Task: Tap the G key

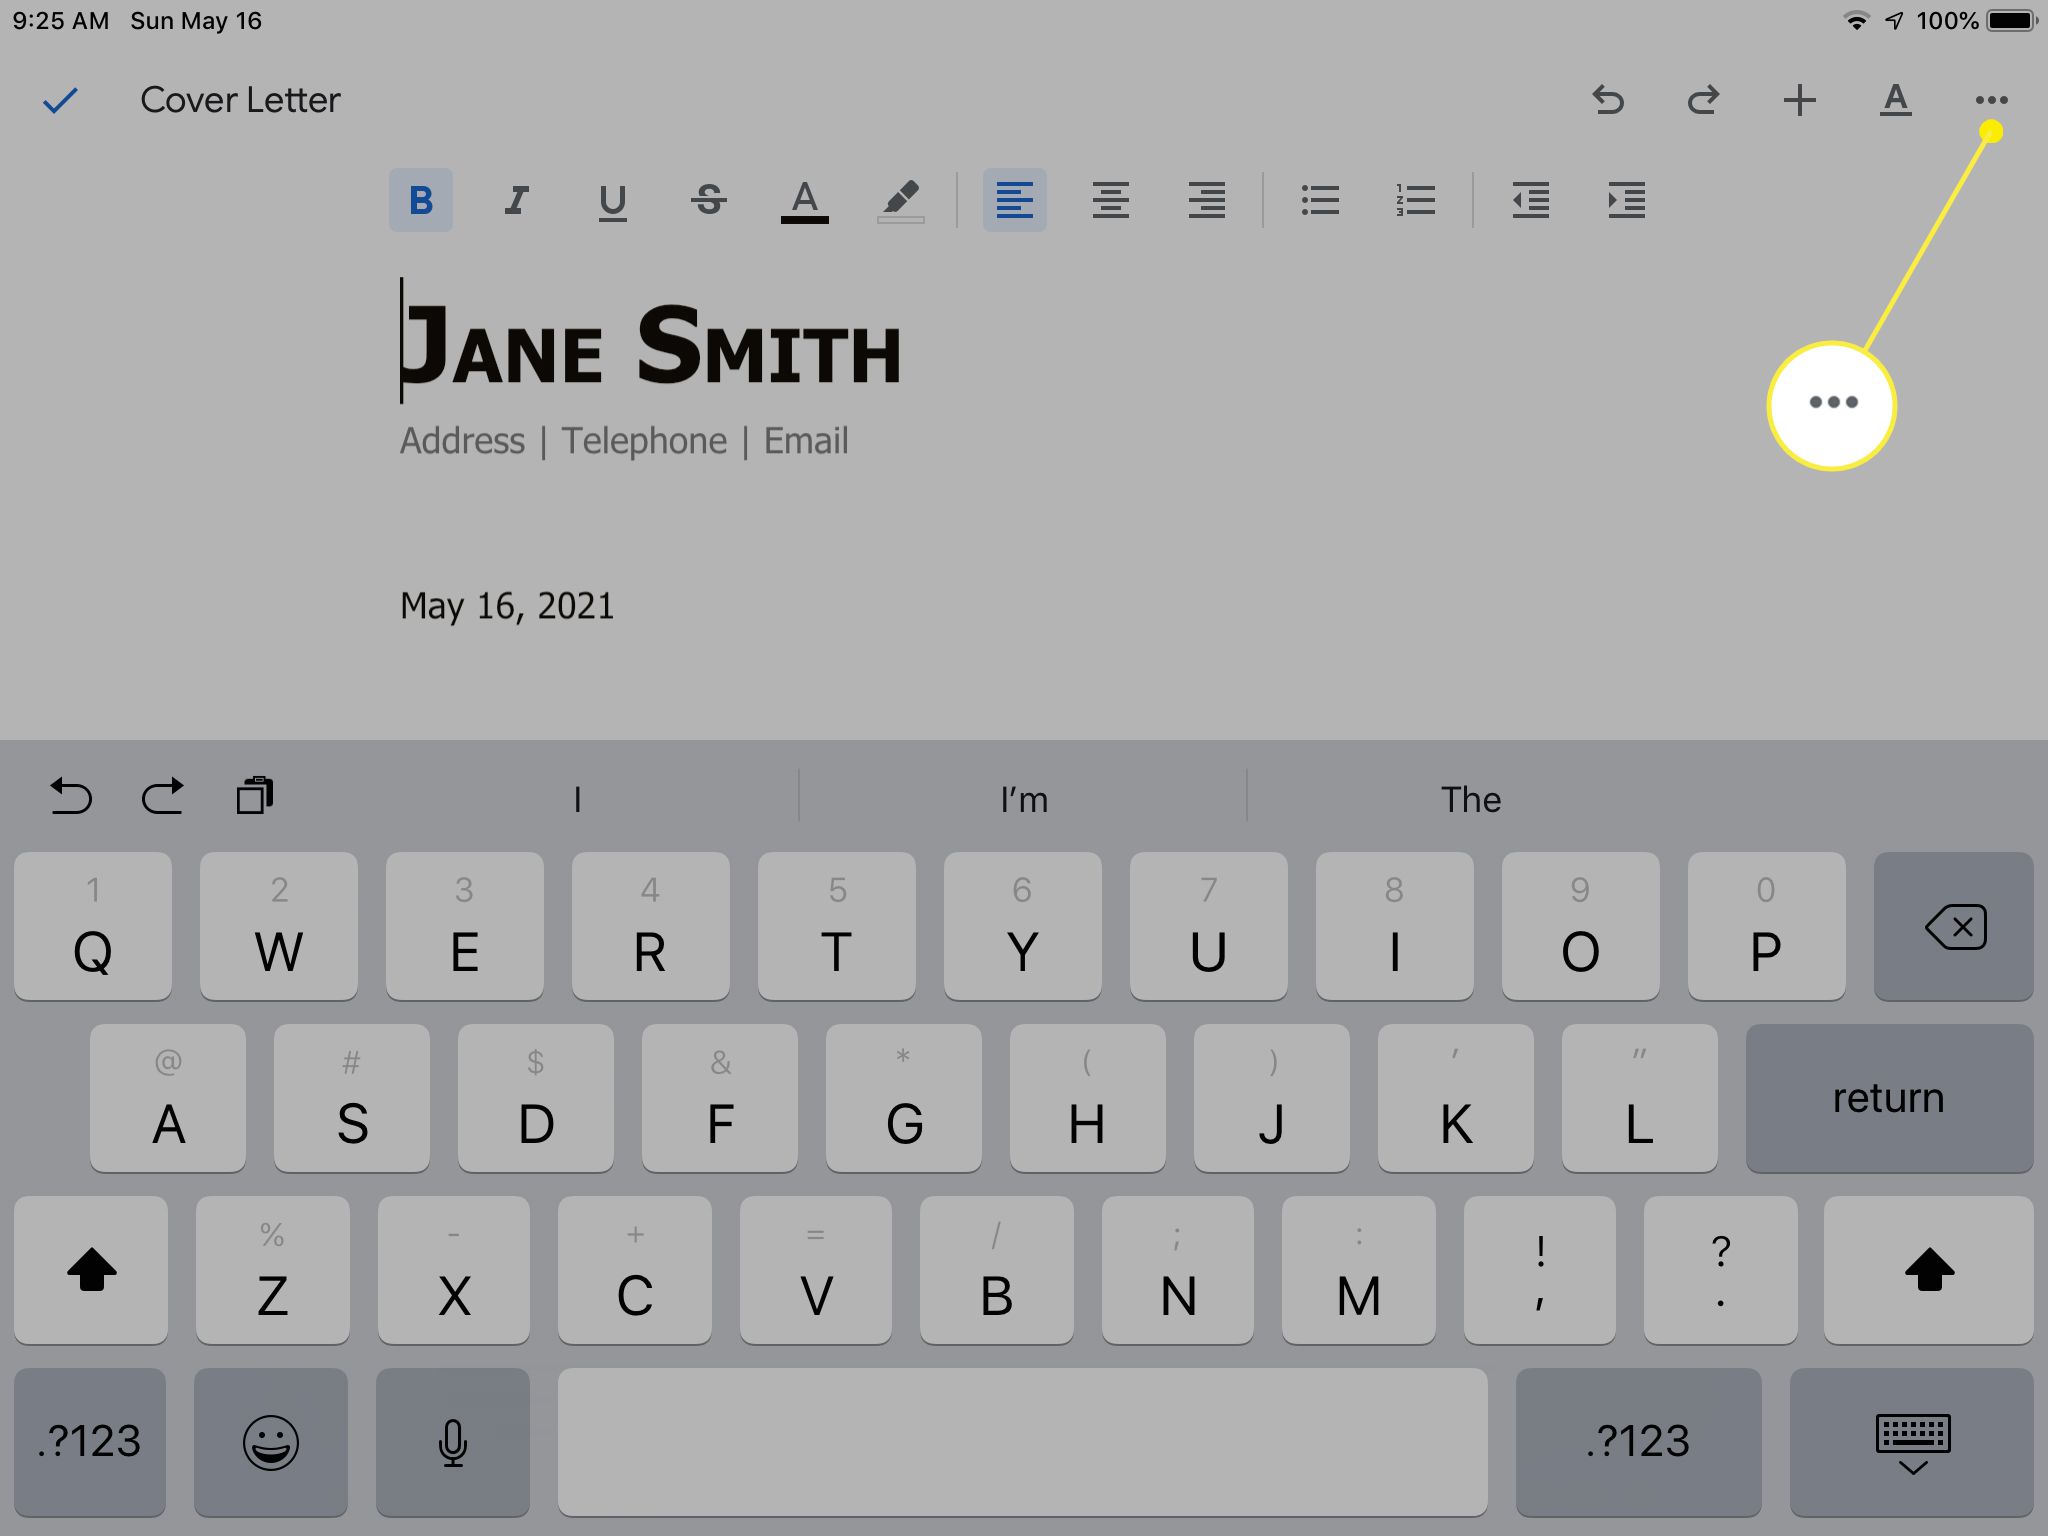Action: [904, 1098]
